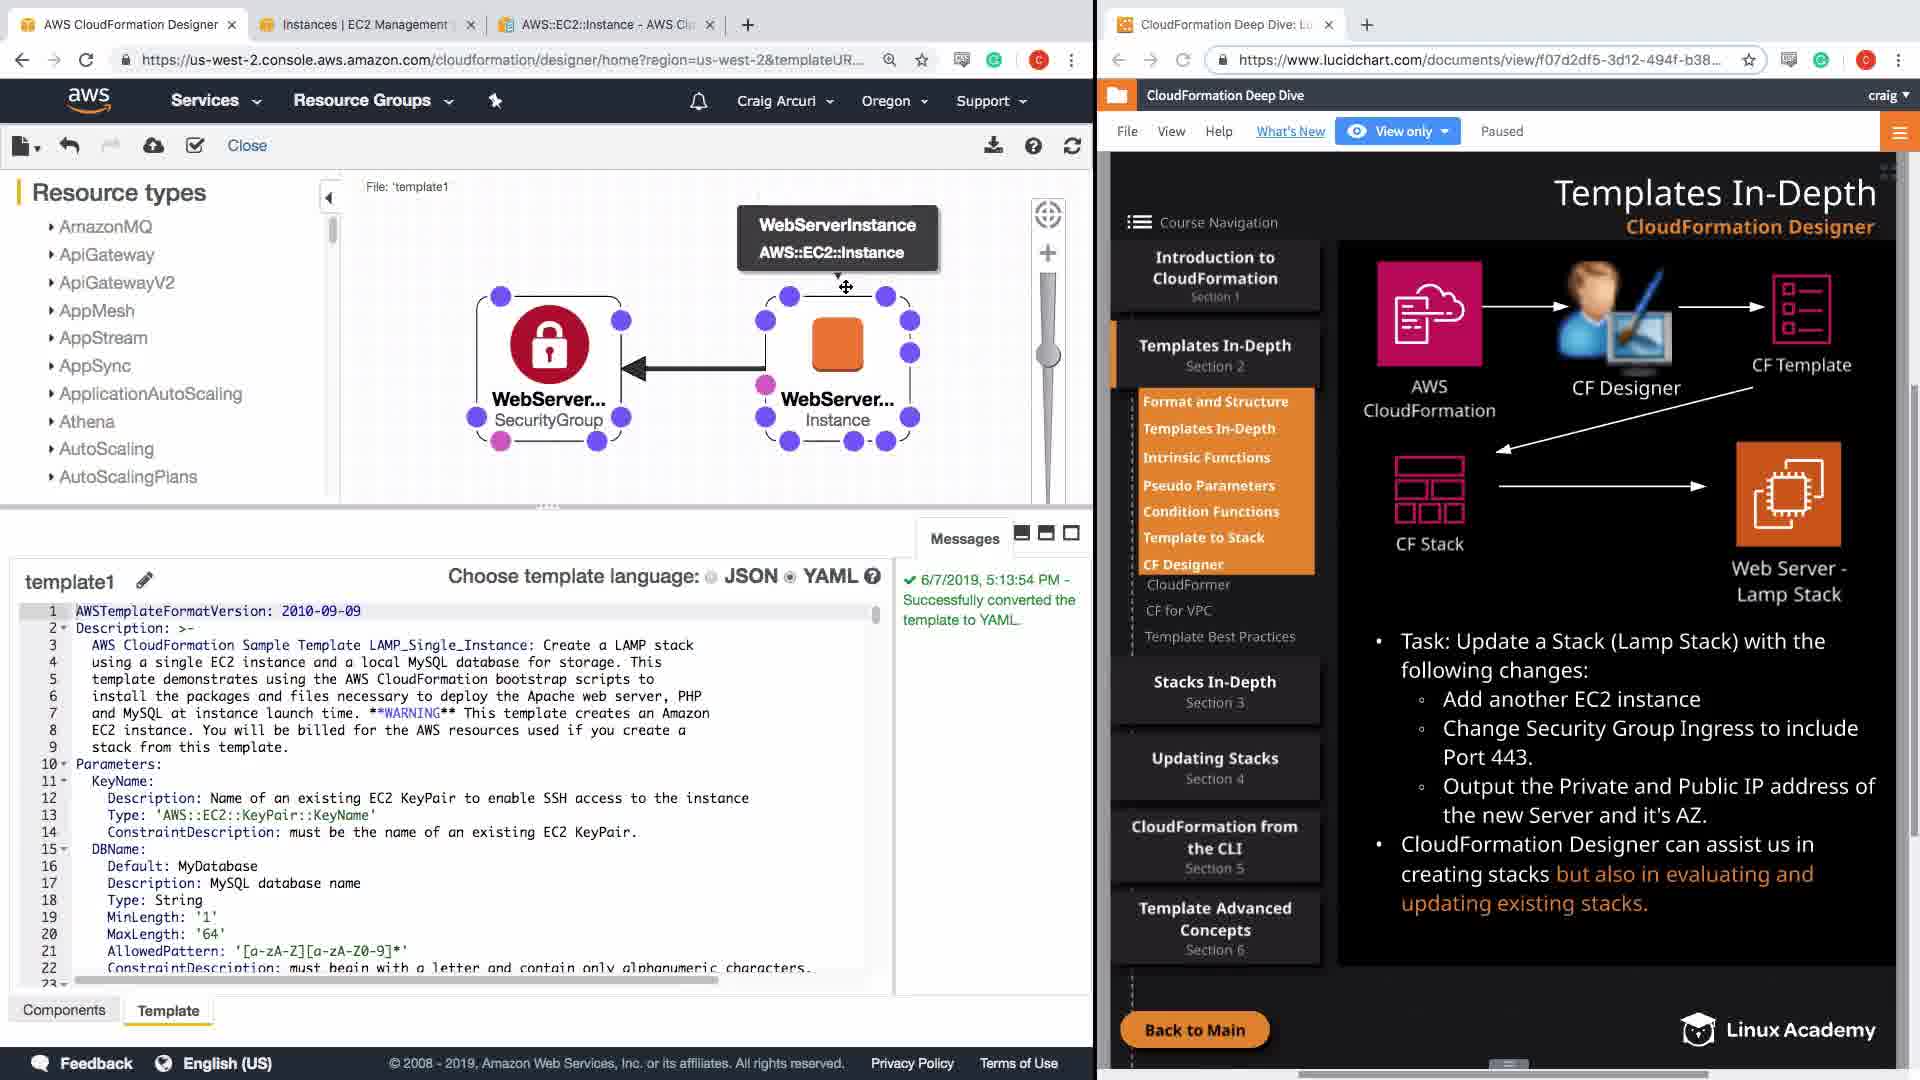Expand the AutoScaling resource type
The image size is (1920, 1080).
(x=105, y=449)
